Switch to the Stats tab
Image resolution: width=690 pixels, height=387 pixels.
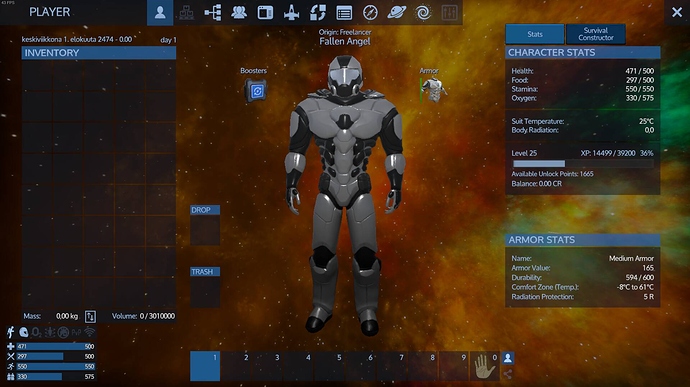point(535,34)
